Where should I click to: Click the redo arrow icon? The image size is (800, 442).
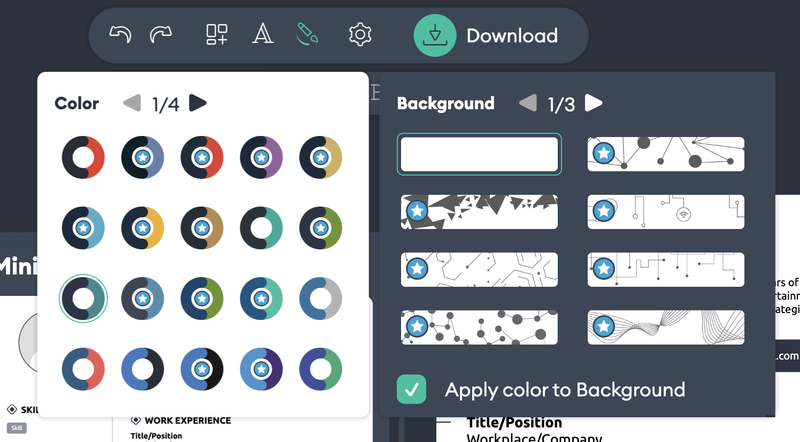160,36
